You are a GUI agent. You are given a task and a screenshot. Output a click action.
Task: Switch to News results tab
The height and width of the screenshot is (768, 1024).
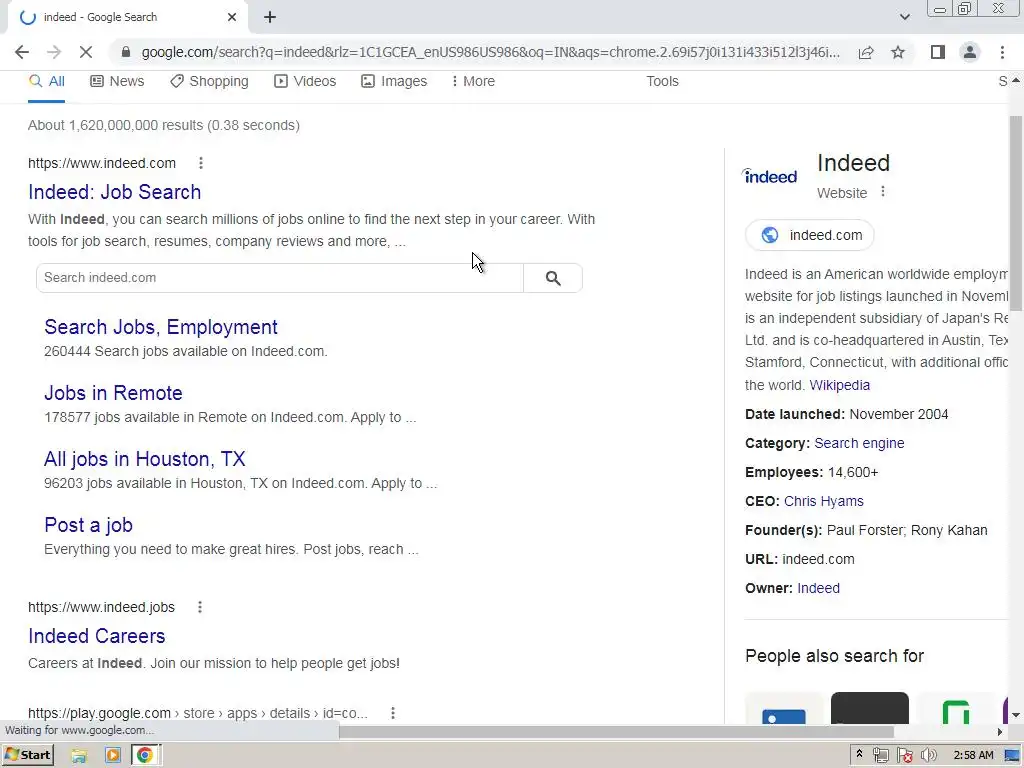point(117,82)
